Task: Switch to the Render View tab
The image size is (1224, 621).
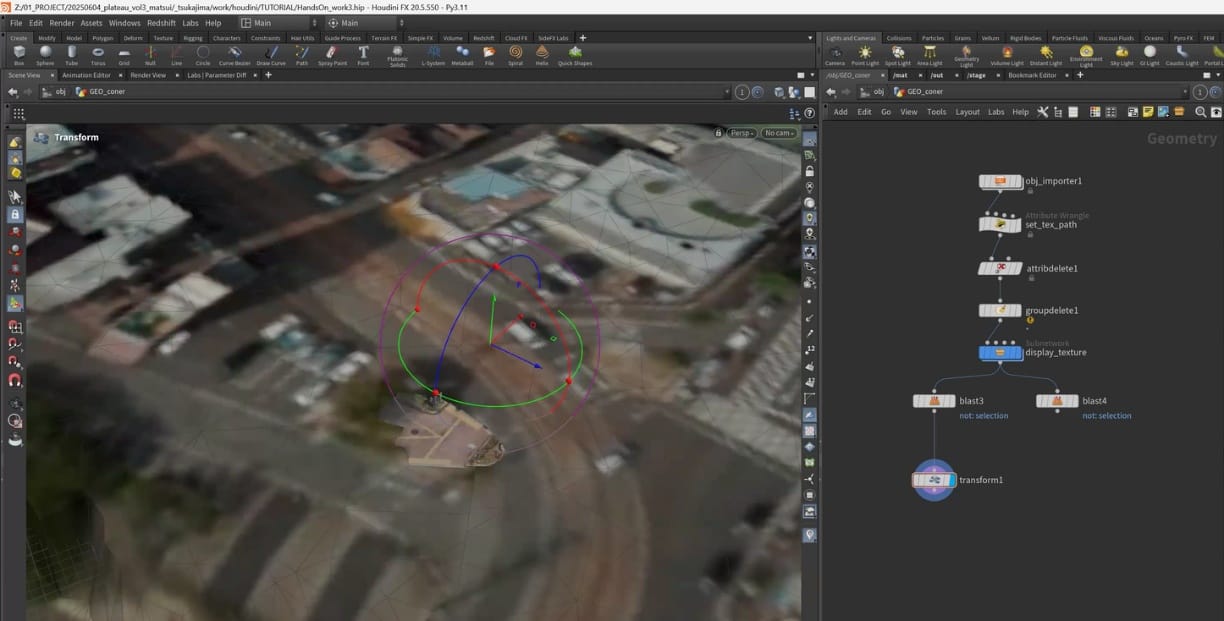Action: click(x=147, y=75)
